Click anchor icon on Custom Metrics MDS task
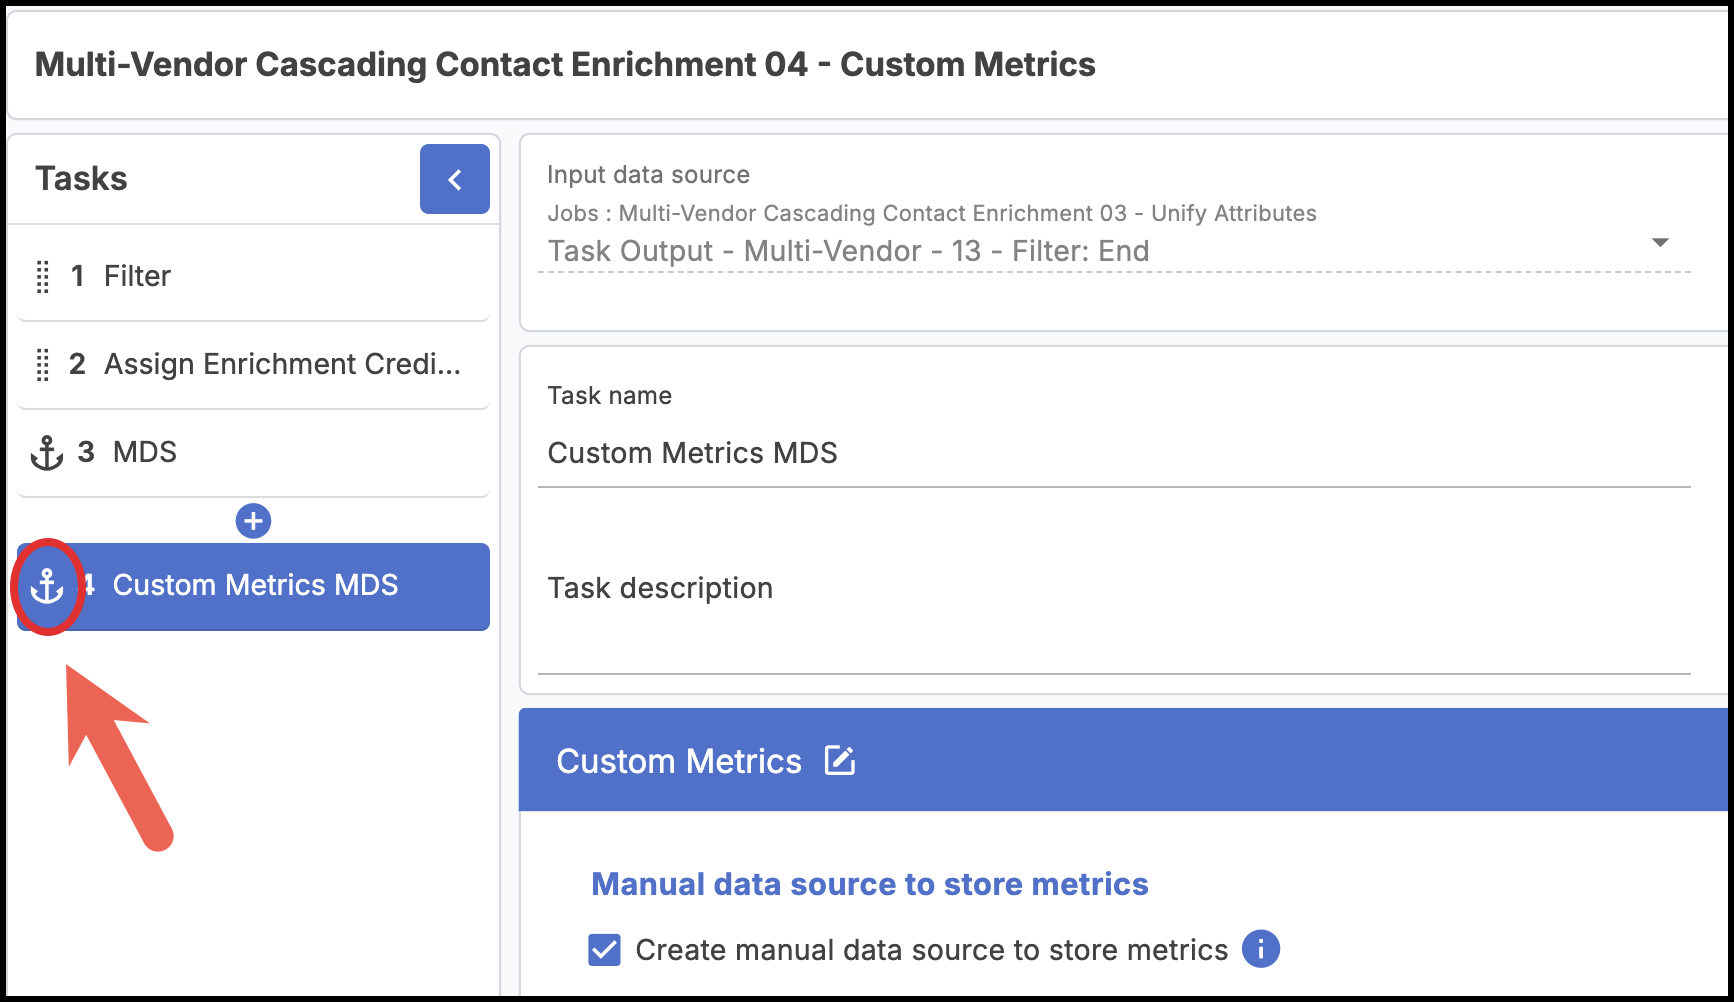1734x1002 pixels. pos(47,586)
